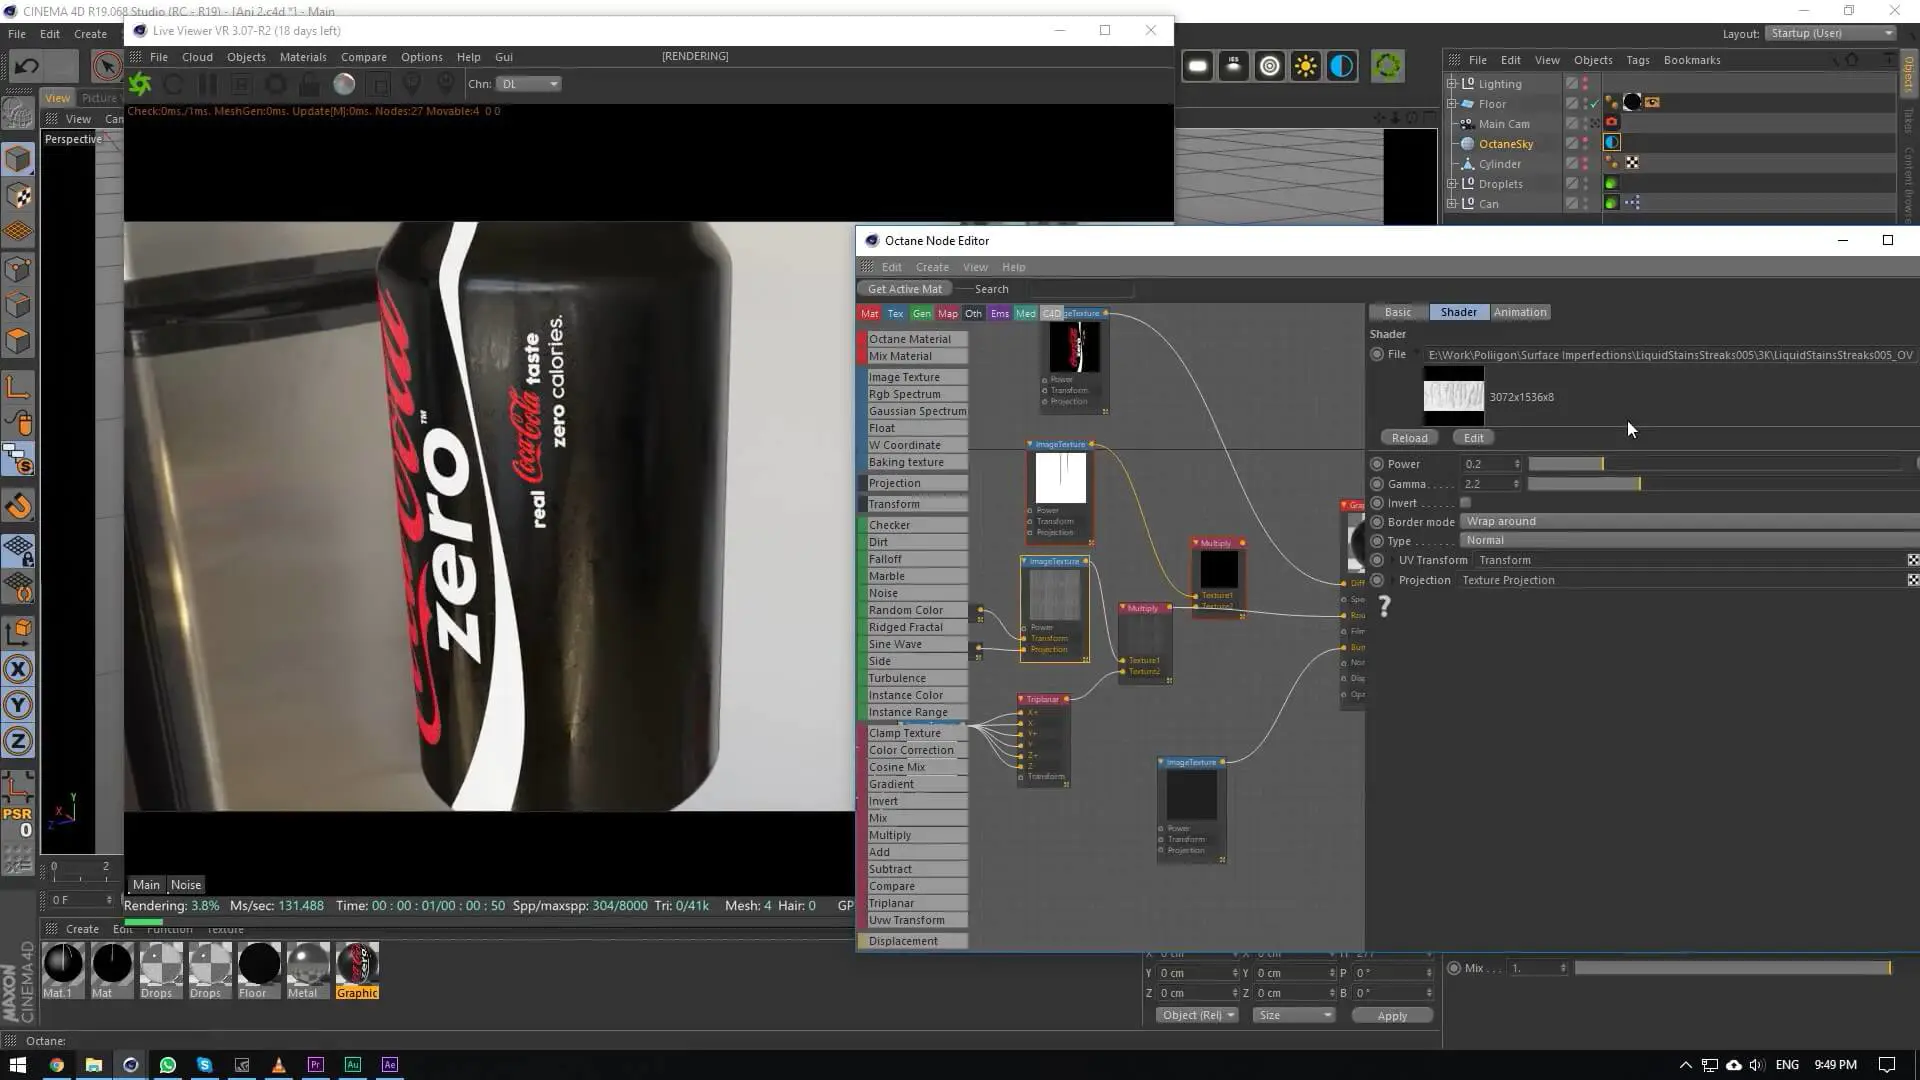Switch to the Noise tab in Live Viewer
Viewport: 1920px width, 1080px height.
pyautogui.click(x=186, y=885)
